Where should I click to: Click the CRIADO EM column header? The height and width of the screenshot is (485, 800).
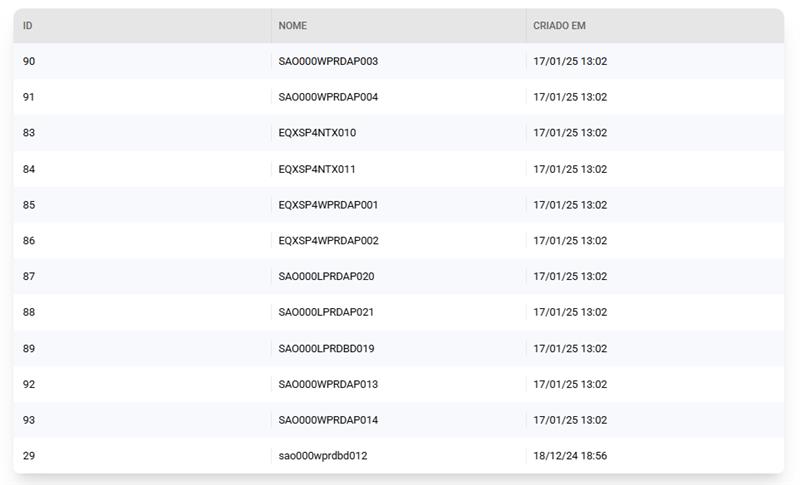coord(559,26)
